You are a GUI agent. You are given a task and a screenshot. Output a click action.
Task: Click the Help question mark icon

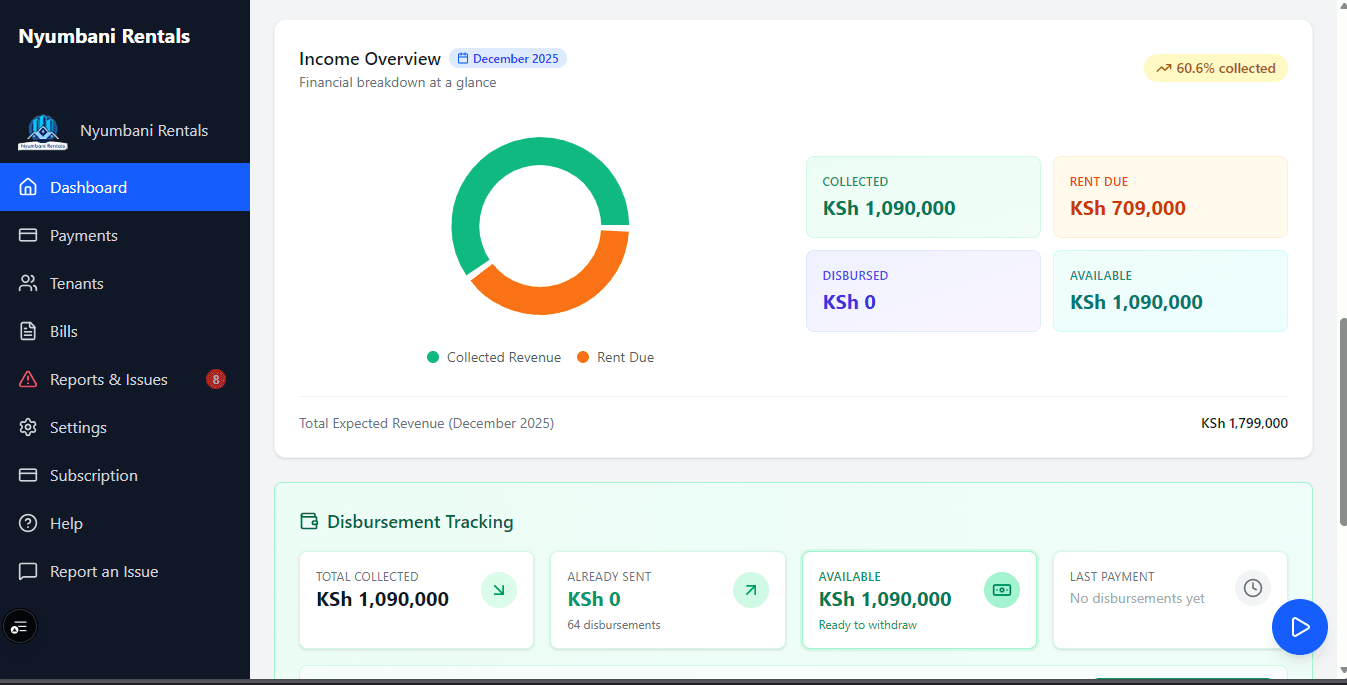click(28, 523)
